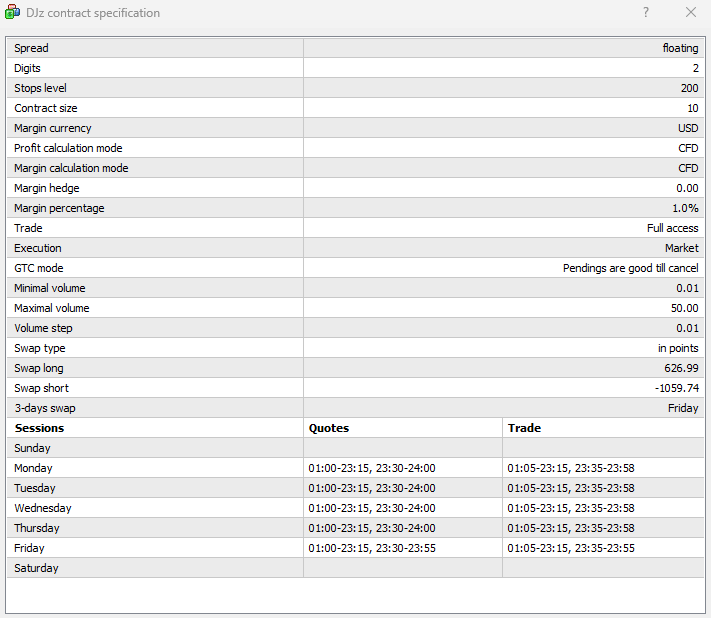Image resolution: width=711 pixels, height=618 pixels.
Task: Click the Swap short value -1059.74
Action: tap(677, 388)
